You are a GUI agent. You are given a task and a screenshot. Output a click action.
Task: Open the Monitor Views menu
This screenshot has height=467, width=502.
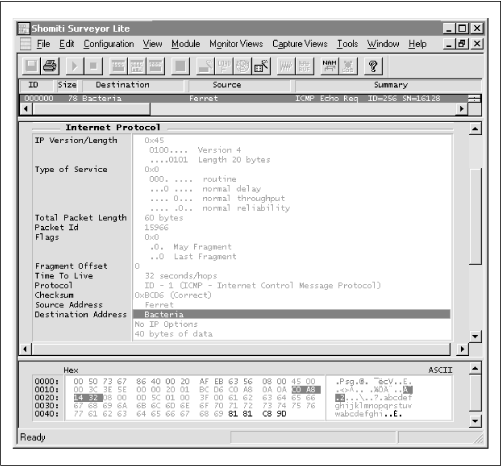pos(236,44)
